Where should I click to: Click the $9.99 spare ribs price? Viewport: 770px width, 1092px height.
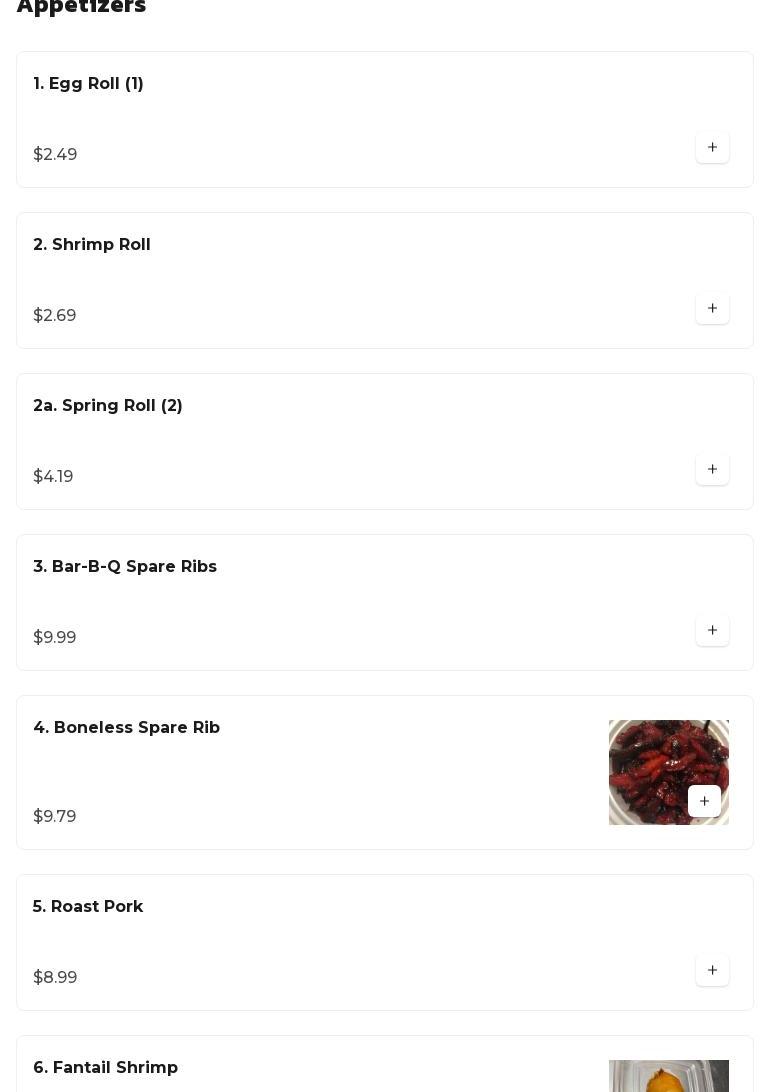tap(55, 638)
